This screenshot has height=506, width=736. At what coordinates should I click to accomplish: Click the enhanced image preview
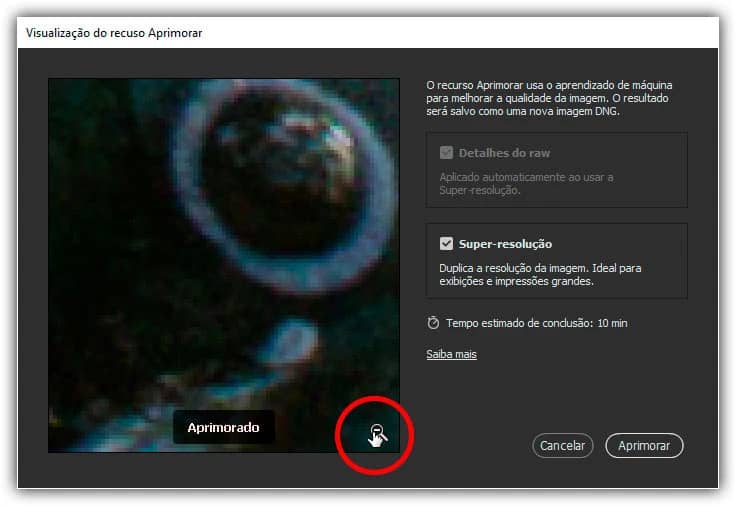tap(224, 265)
